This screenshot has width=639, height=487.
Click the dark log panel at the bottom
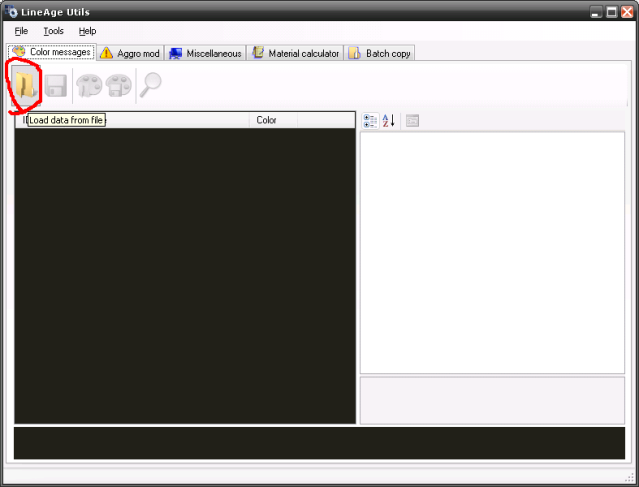(319, 443)
